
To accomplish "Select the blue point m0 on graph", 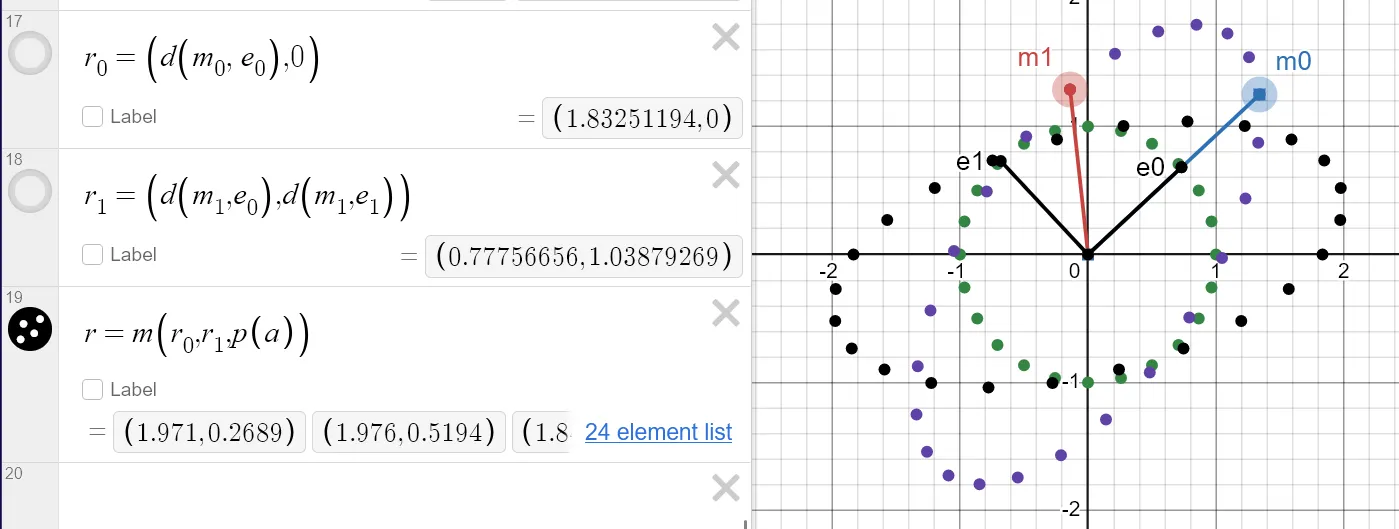I will pyautogui.click(x=1259, y=95).
